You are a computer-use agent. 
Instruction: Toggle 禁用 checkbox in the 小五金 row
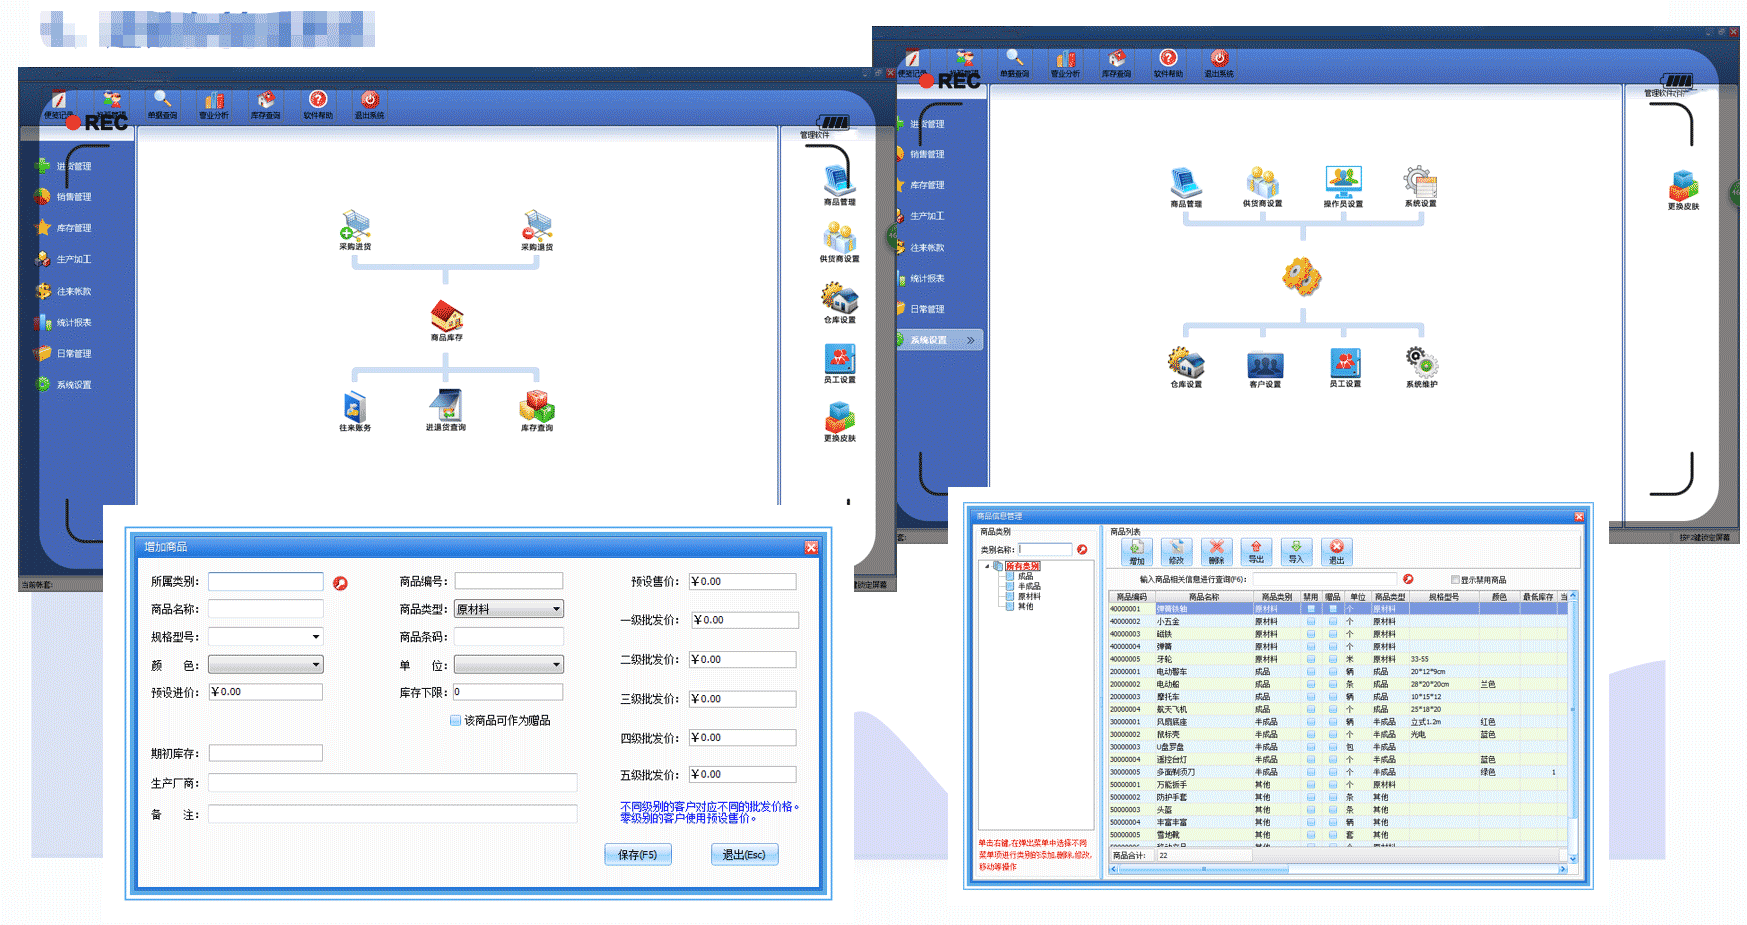tap(1311, 622)
